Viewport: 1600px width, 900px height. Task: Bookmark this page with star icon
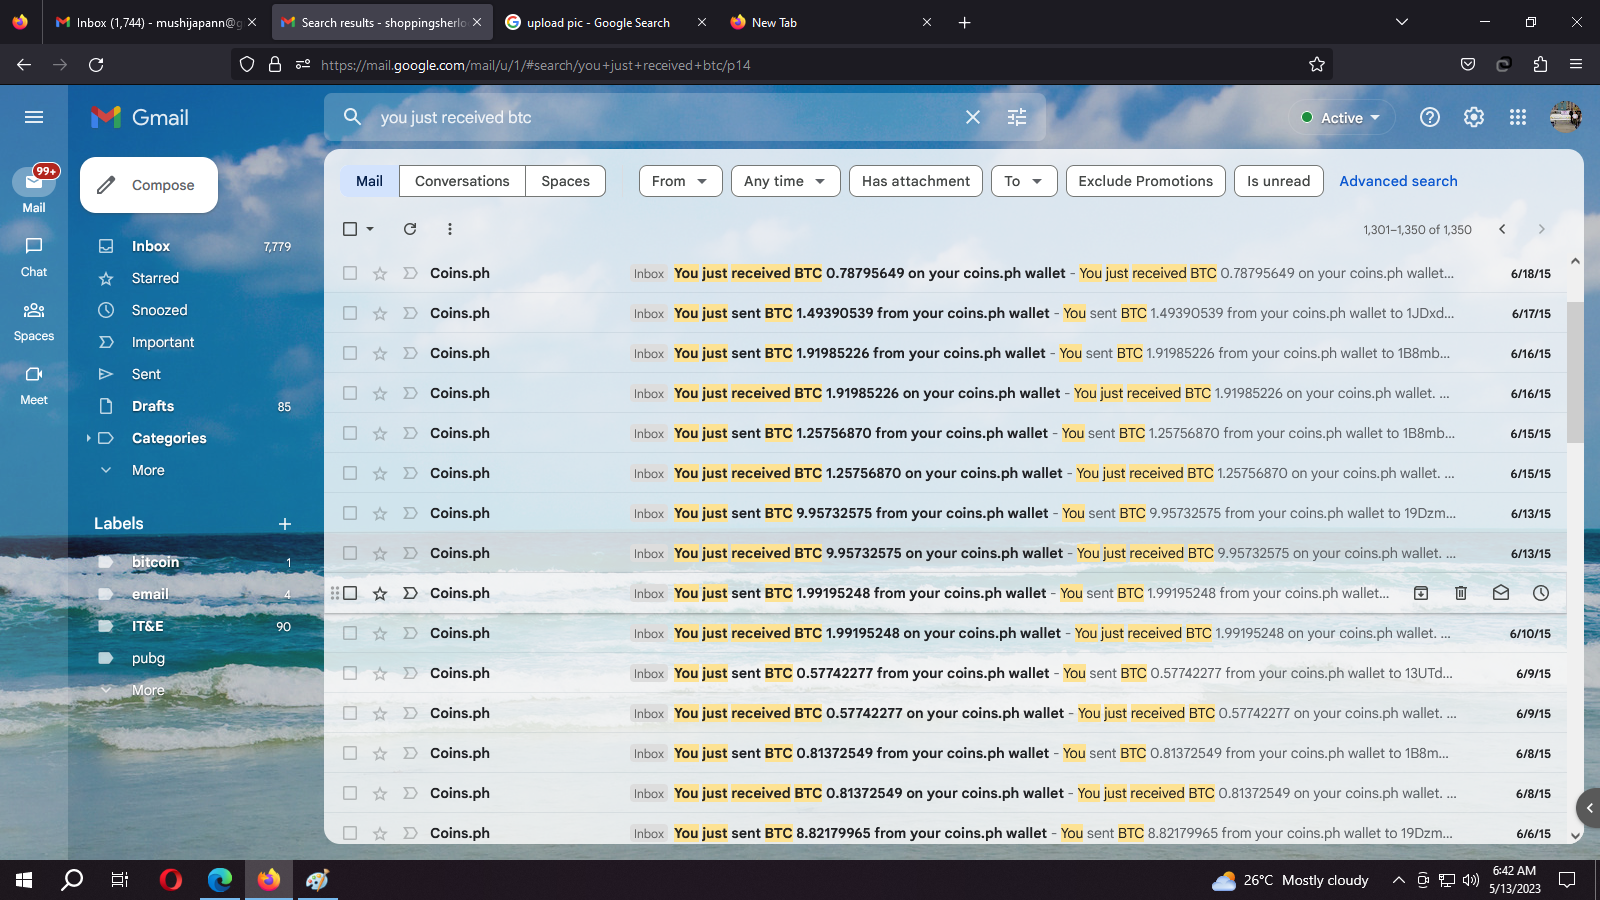[1317, 64]
